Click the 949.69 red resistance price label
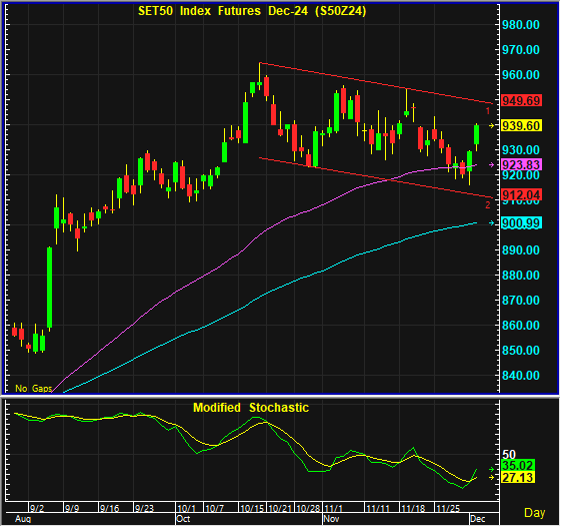 (521, 101)
